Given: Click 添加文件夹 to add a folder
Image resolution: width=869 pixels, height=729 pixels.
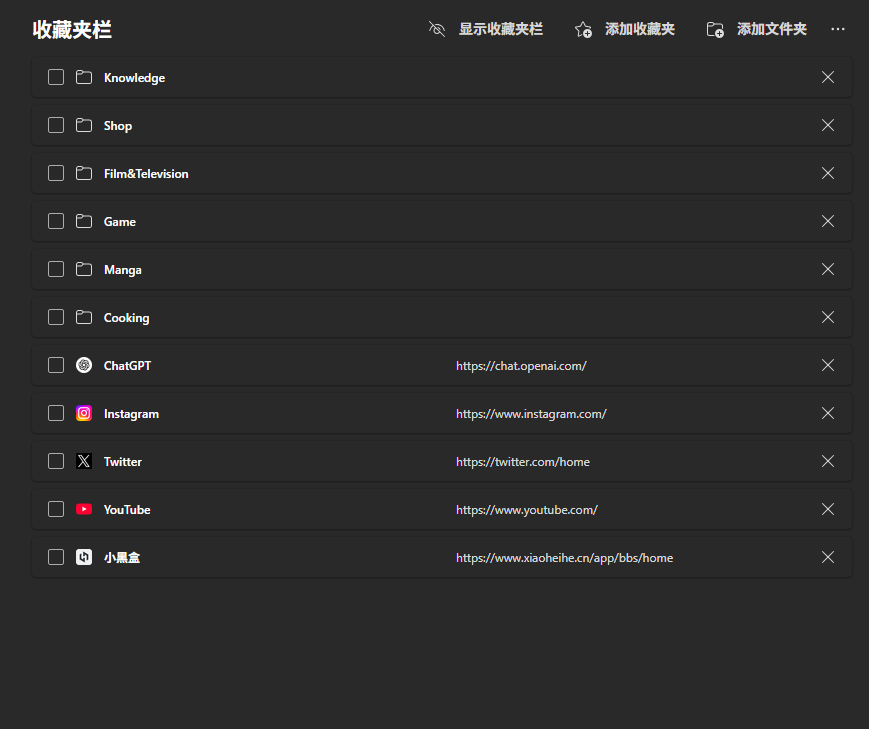Looking at the screenshot, I should tap(756, 29).
